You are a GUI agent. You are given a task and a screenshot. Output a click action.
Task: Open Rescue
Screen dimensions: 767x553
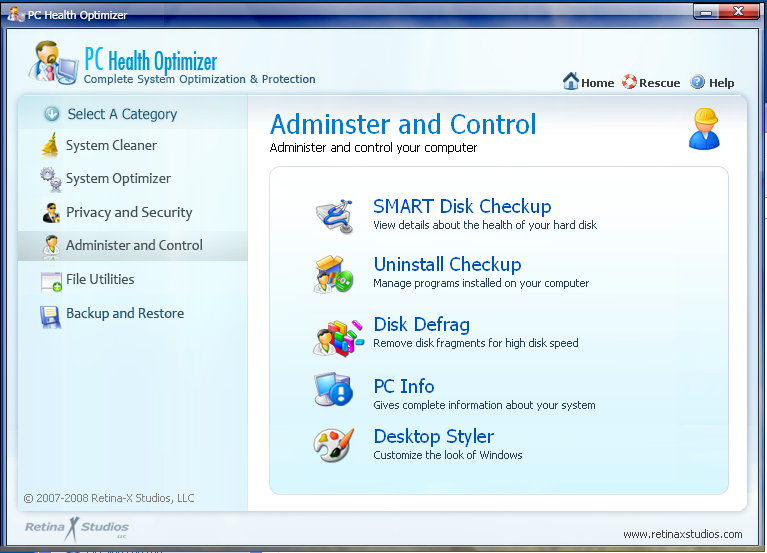click(x=659, y=83)
